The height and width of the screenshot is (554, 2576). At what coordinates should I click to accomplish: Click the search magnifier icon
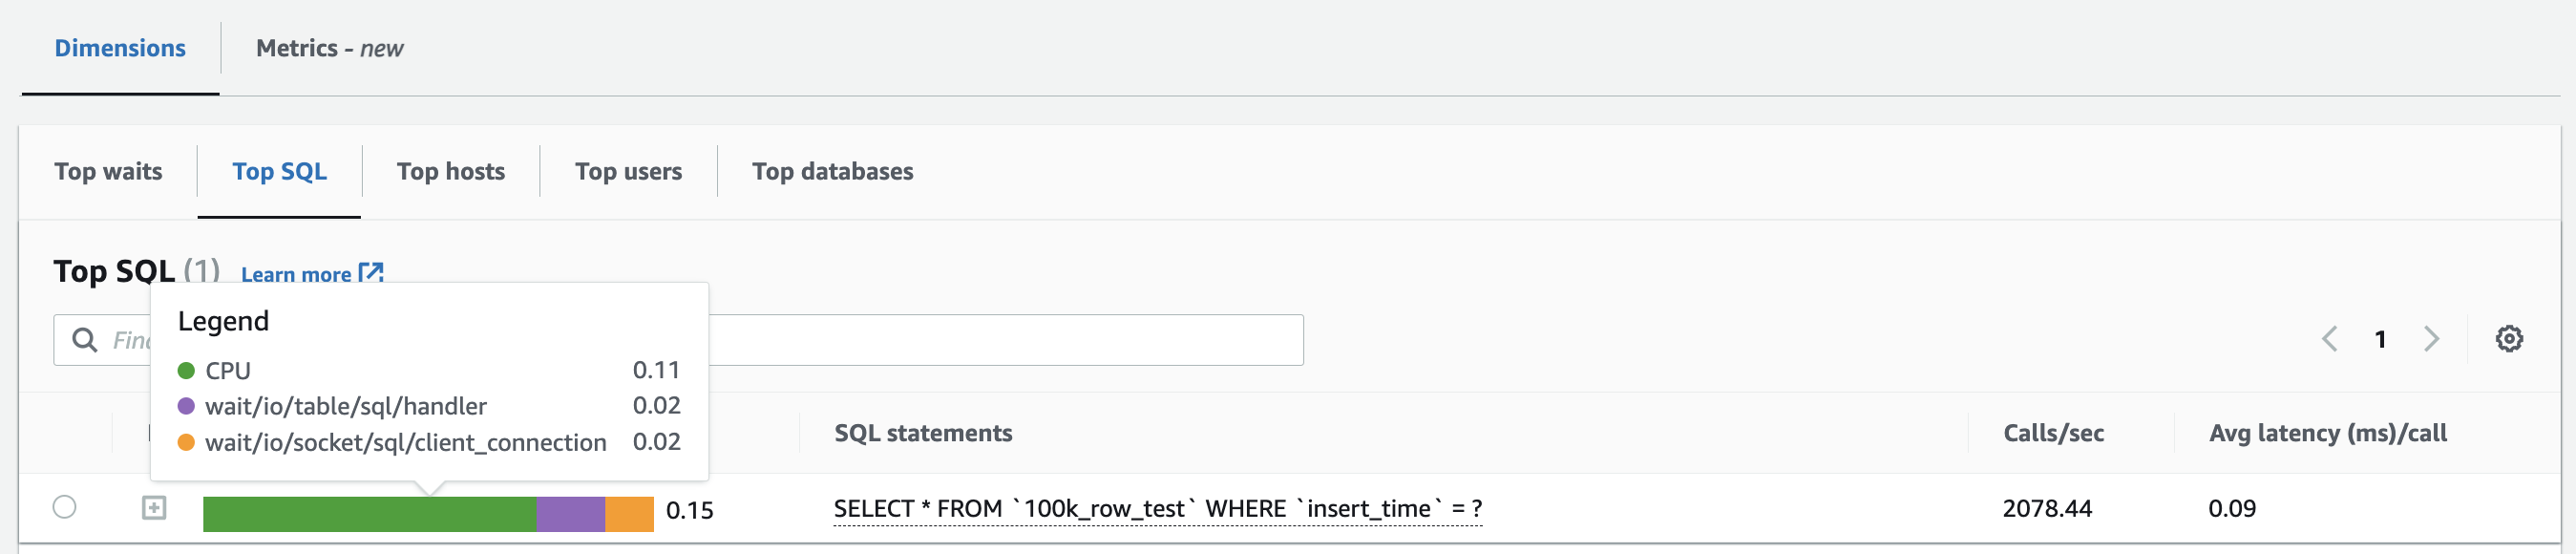pos(85,340)
